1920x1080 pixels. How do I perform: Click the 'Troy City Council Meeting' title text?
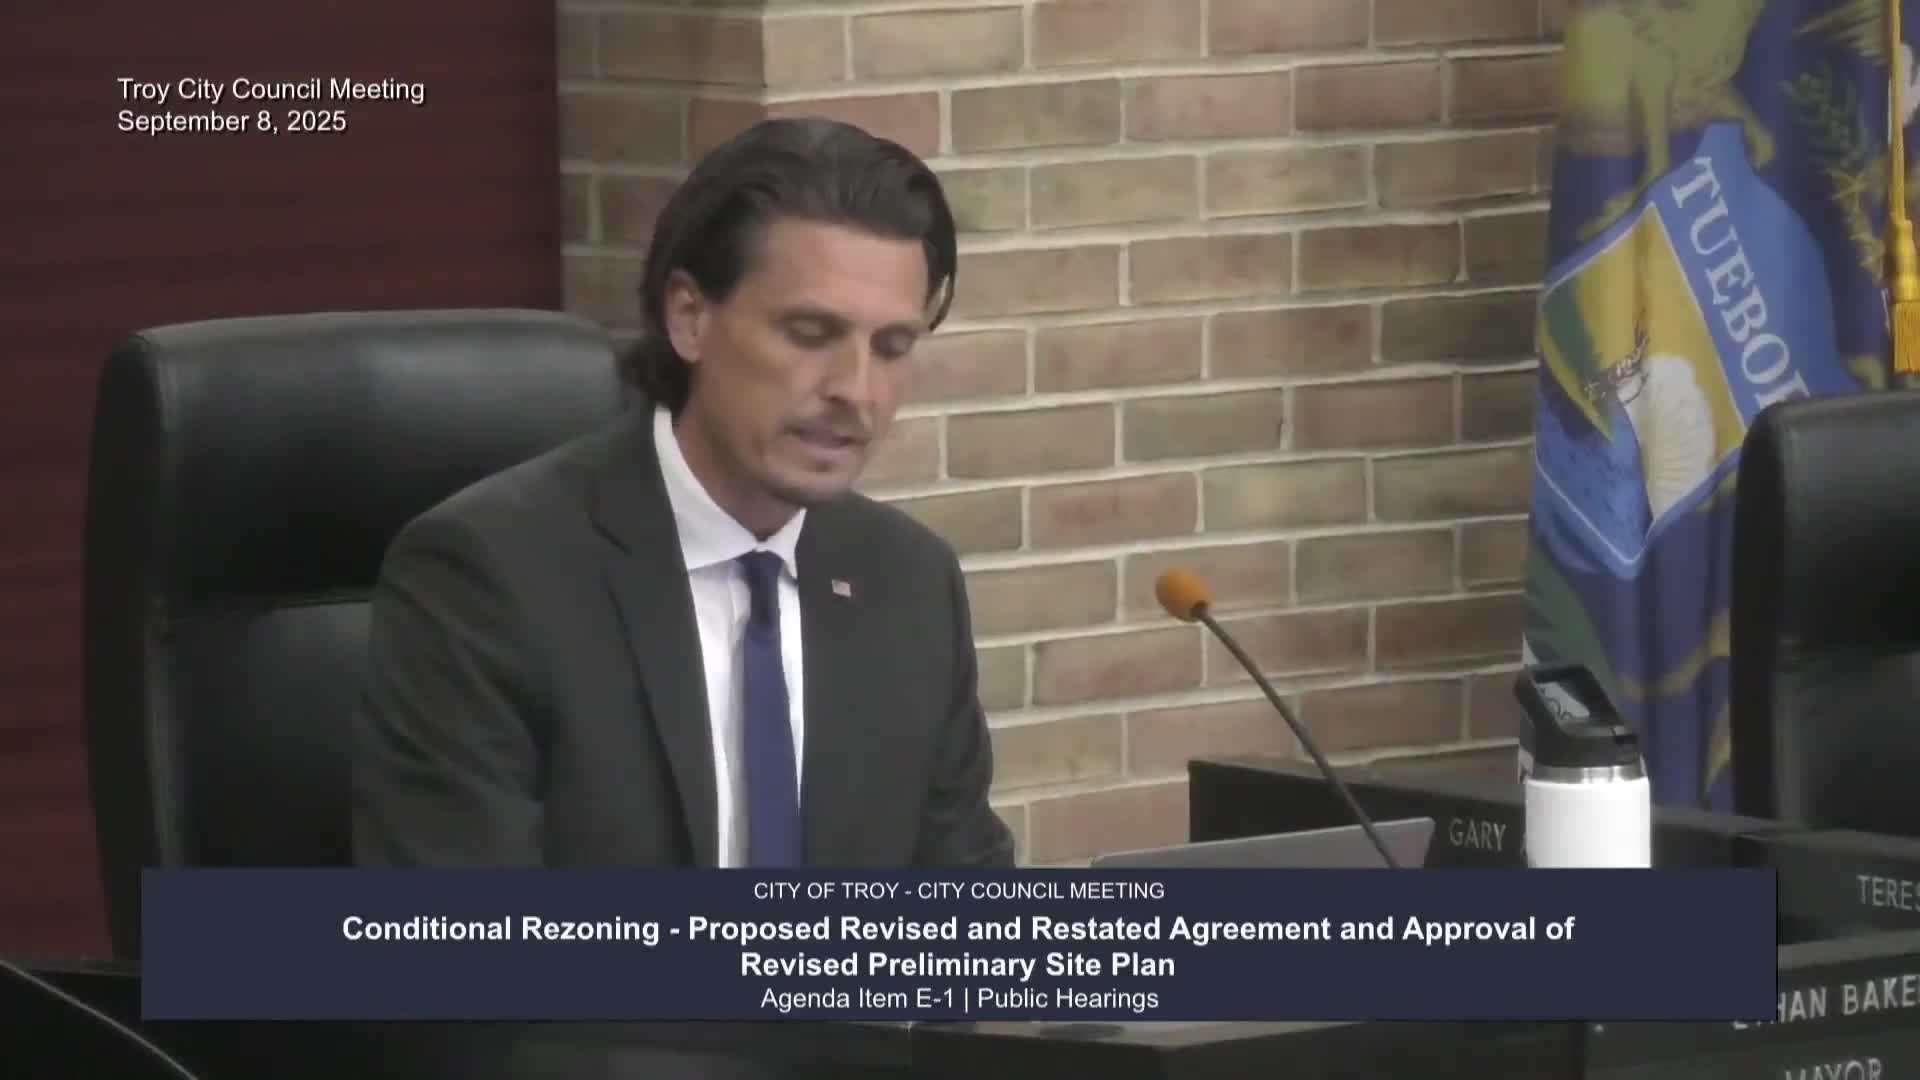[271, 89]
